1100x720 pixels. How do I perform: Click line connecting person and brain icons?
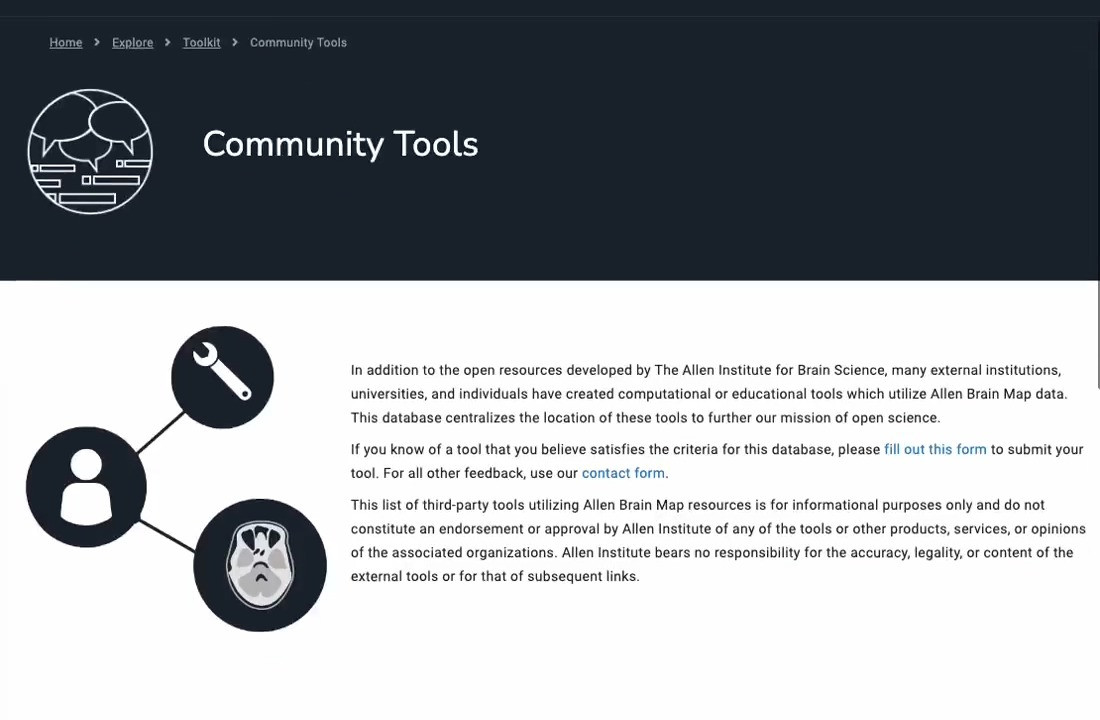coord(166,535)
